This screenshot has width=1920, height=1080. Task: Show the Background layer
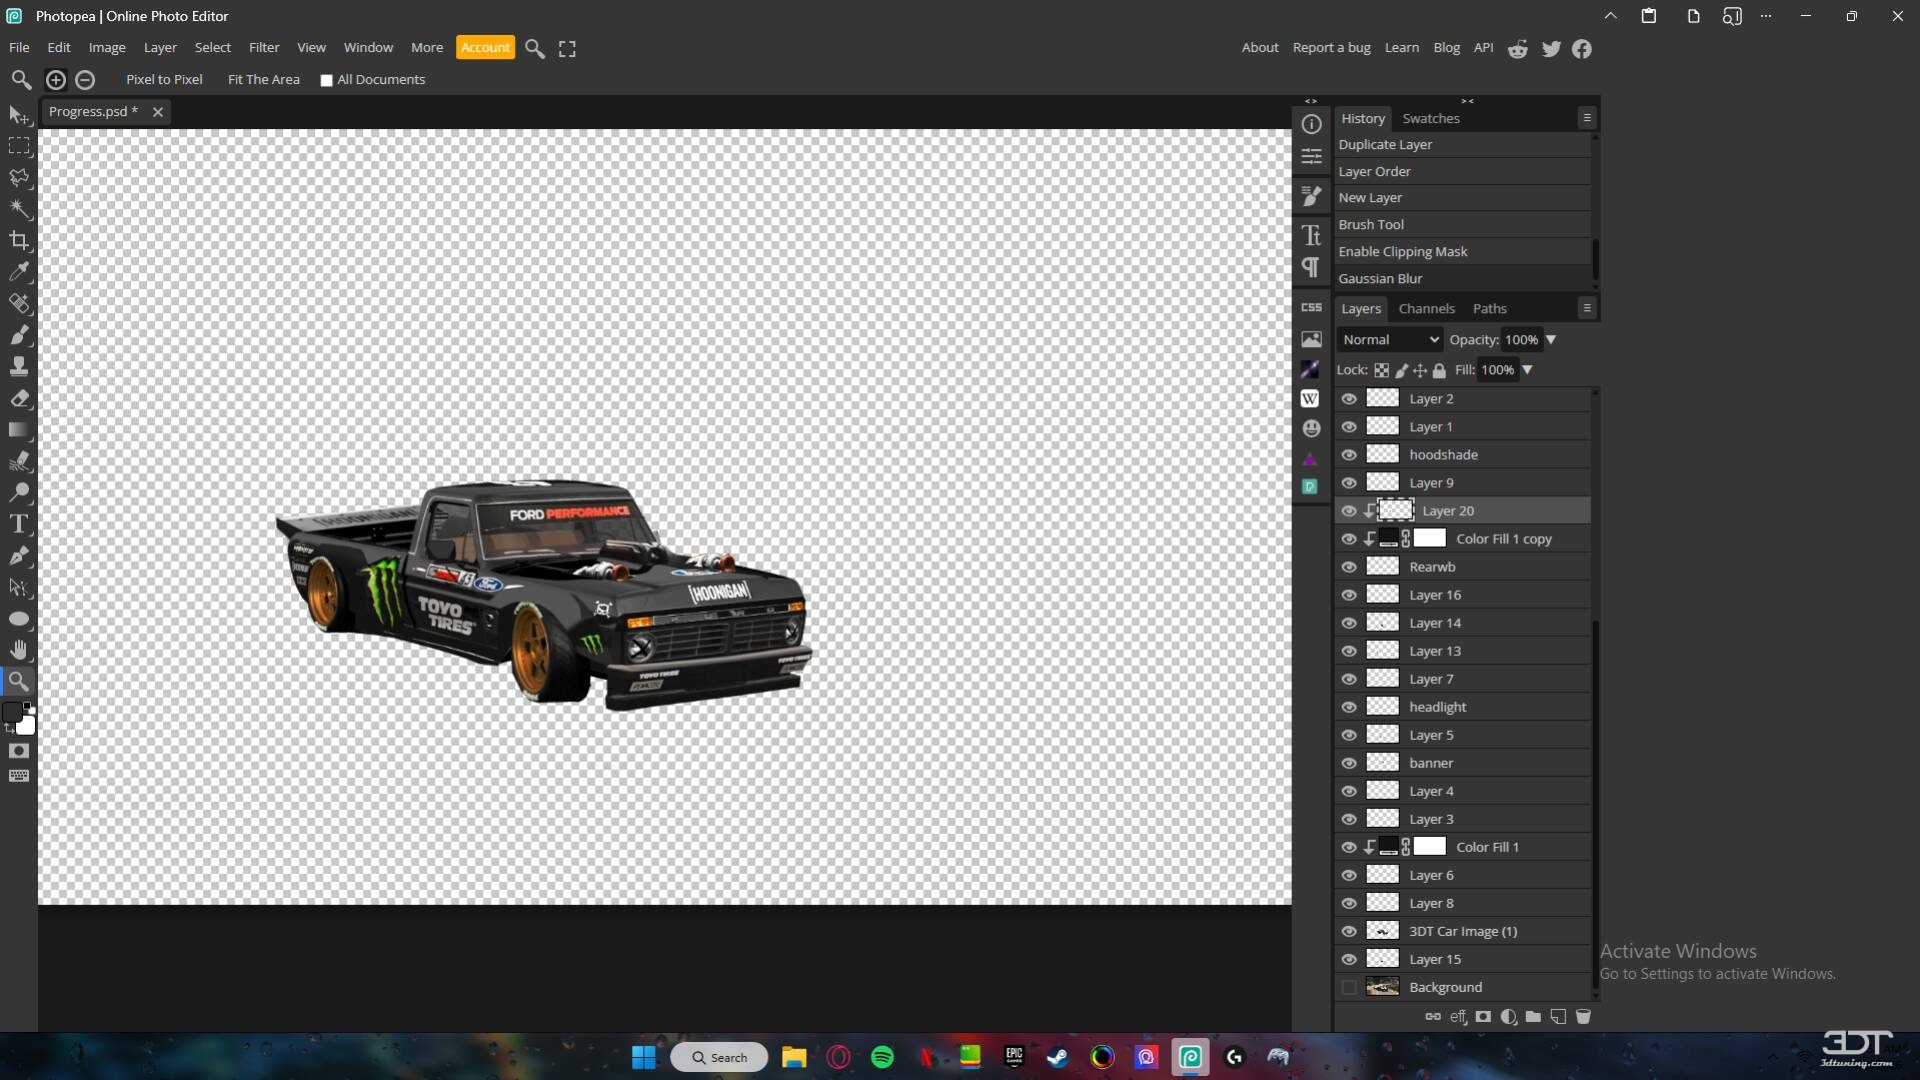tap(1349, 987)
